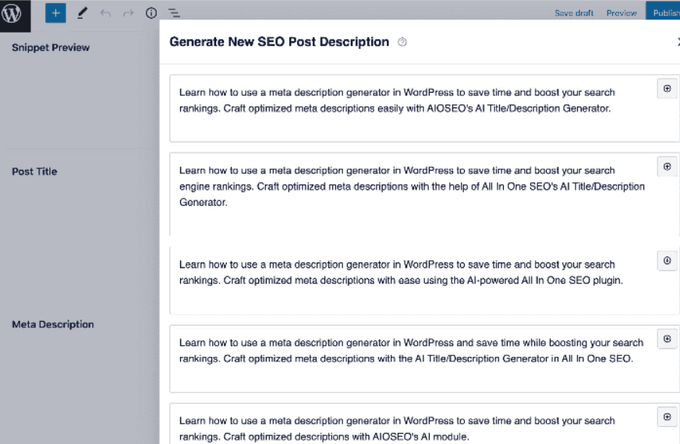This screenshot has width=680, height=444.
Task: Open the block inserter plus button
Action: click(56, 14)
